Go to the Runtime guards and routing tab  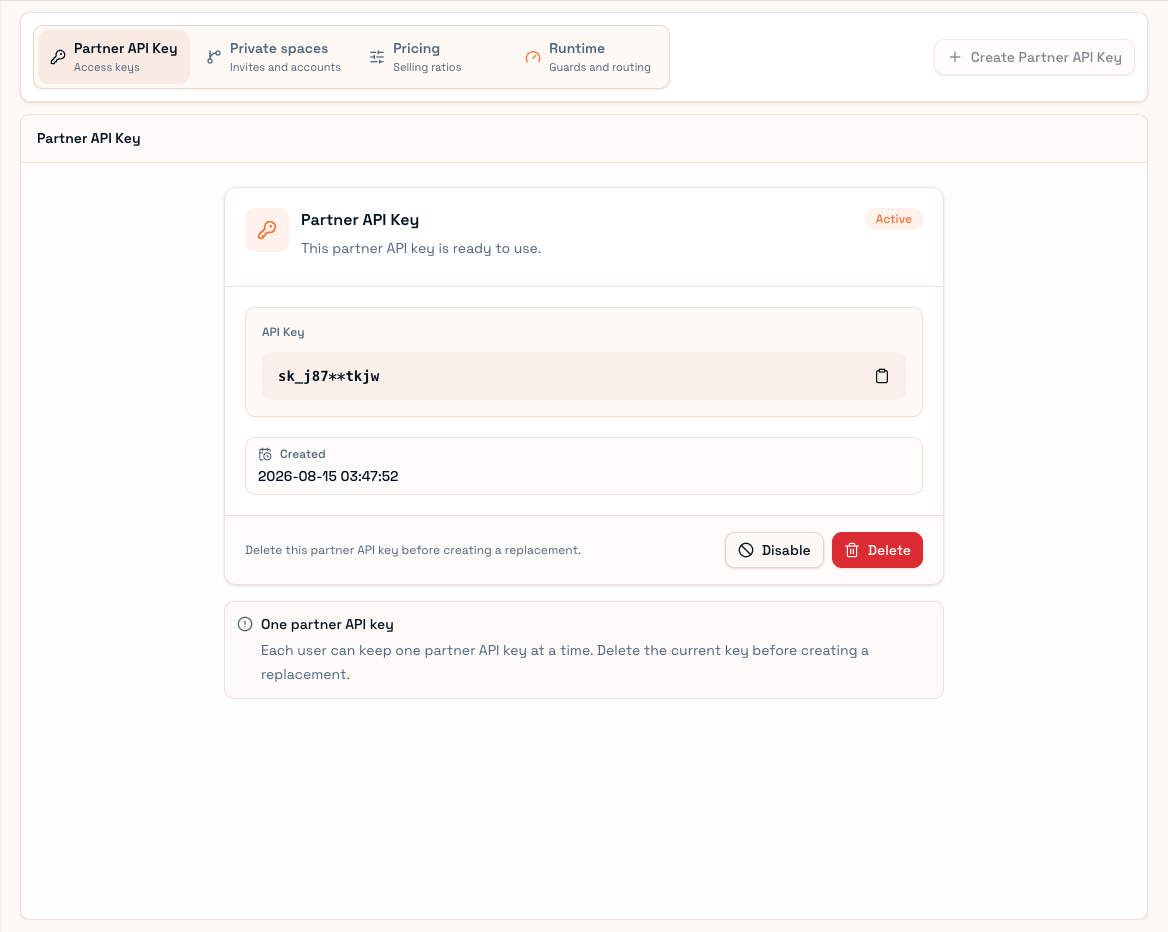588,57
